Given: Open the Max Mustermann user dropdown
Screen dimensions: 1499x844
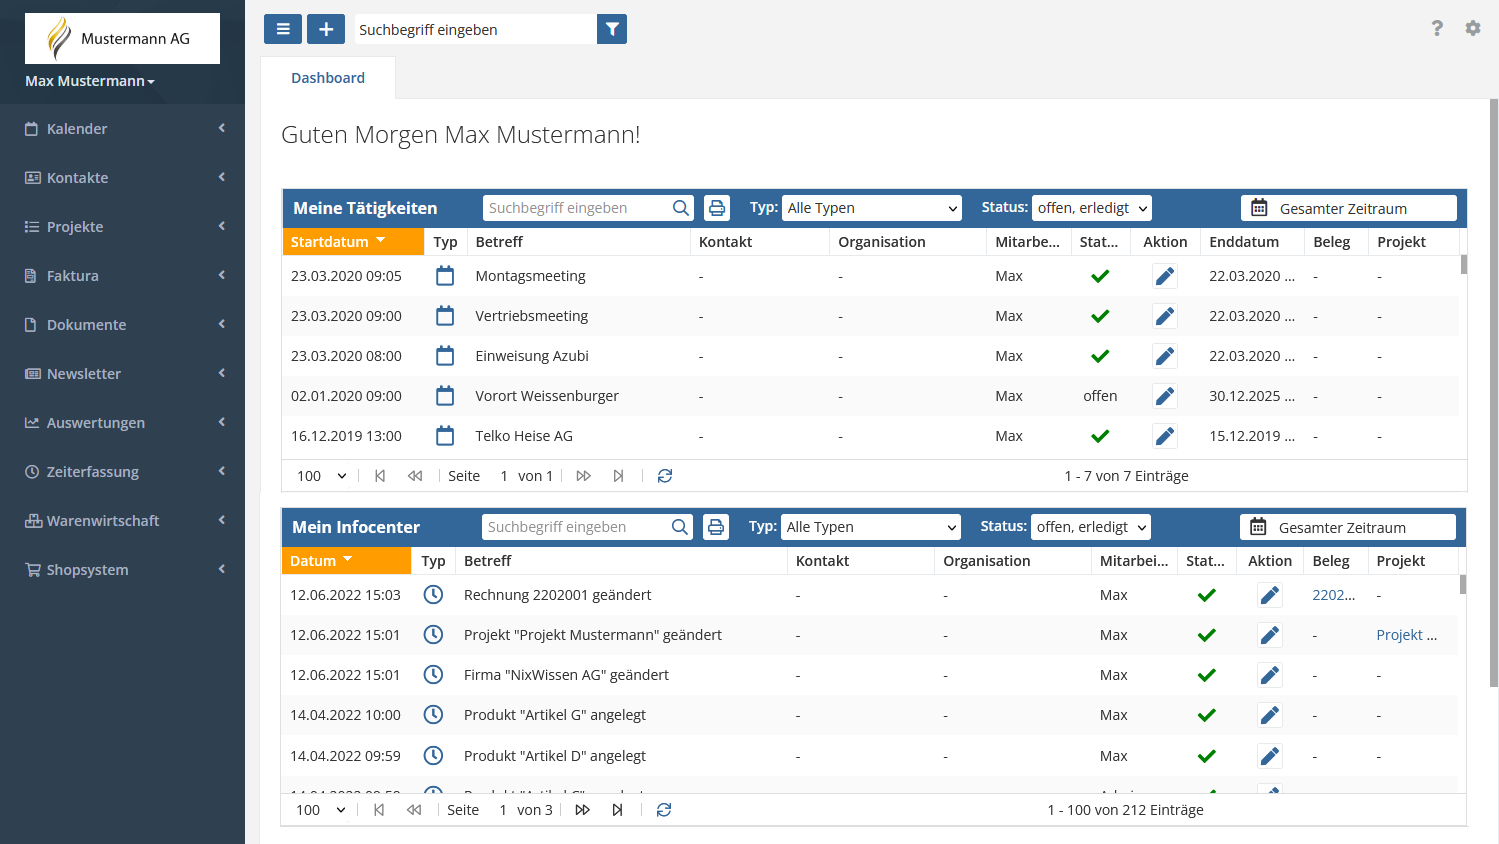Looking at the screenshot, I should click(x=90, y=81).
